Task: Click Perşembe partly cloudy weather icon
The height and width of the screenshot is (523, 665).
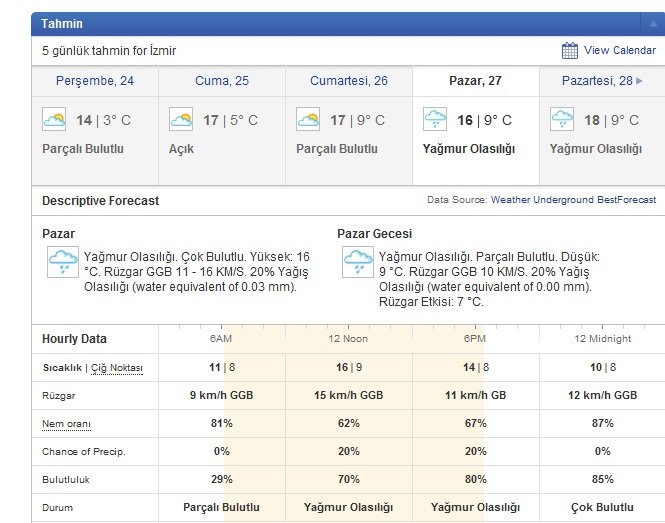Action: [x=54, y=121]
